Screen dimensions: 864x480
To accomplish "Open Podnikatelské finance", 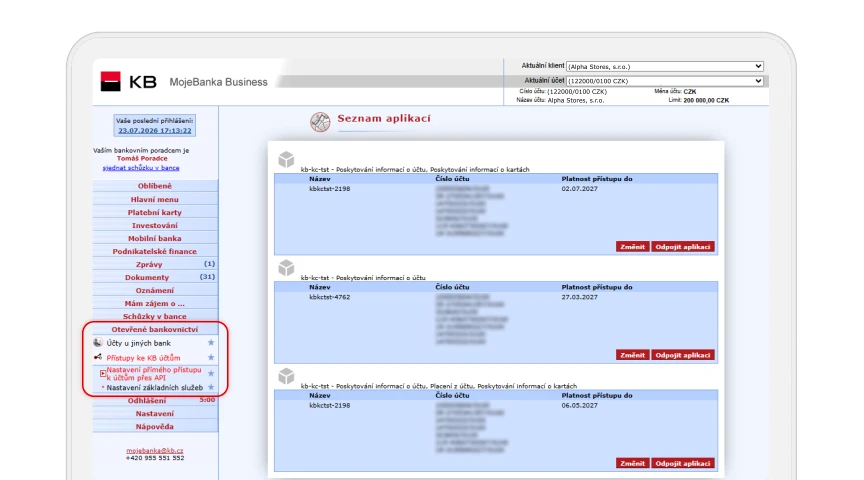I will pos(155,251).
